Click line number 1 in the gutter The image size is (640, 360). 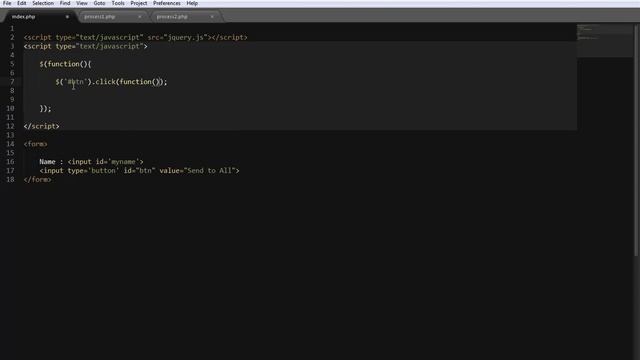pos(12,29)
